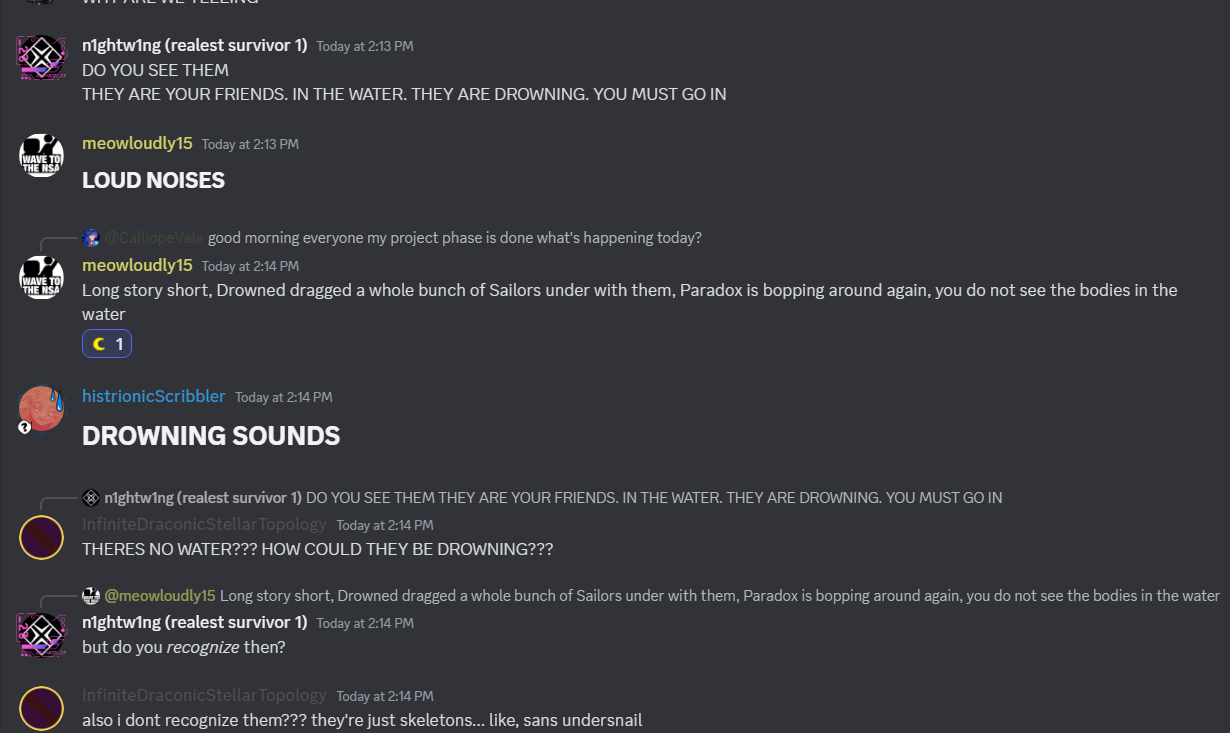Click InfiniteDraconicStellarTopology's avatar beside "also i dont recognize them"
The width and height of the screenshot is (1230, 733).
click(x=42, y=707)
